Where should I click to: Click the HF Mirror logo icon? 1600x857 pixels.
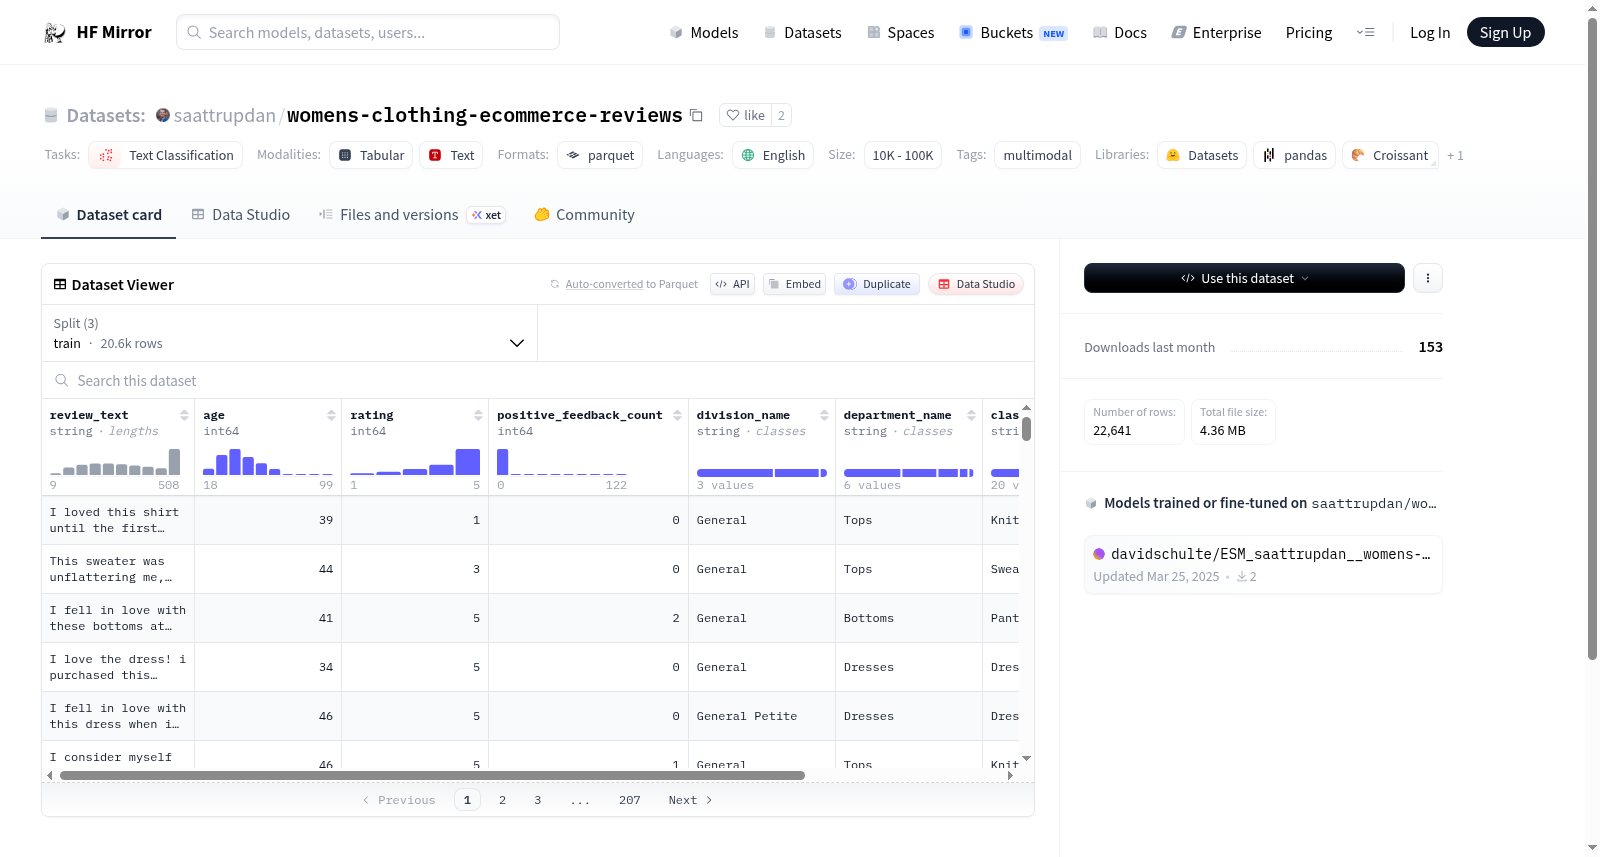[55, 33]
